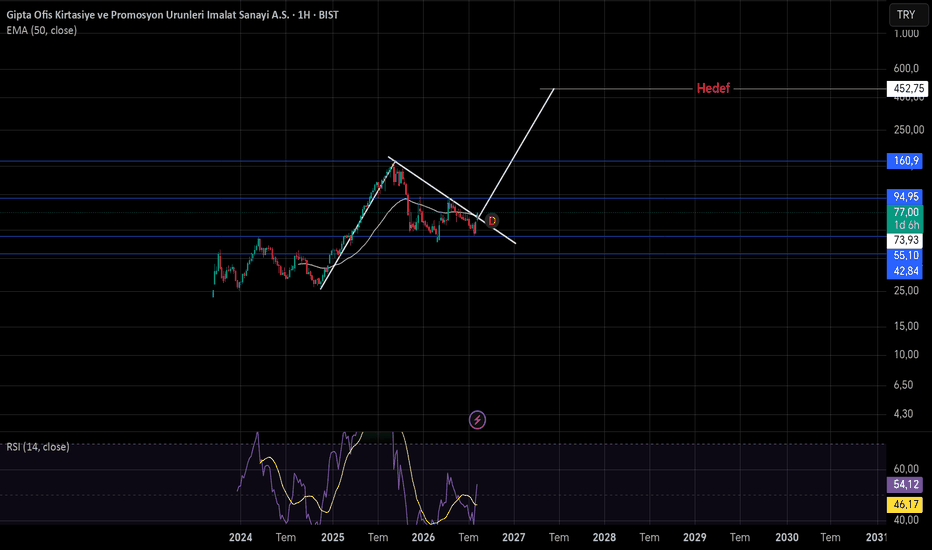Click the yellow RSI average value 46,17
932x550 pixels.
coord(905,505)
